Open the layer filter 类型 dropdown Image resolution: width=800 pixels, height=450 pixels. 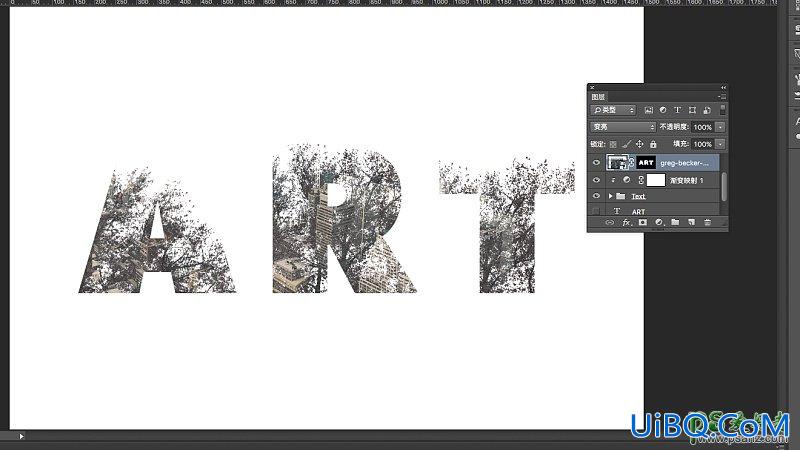[613, 110]
